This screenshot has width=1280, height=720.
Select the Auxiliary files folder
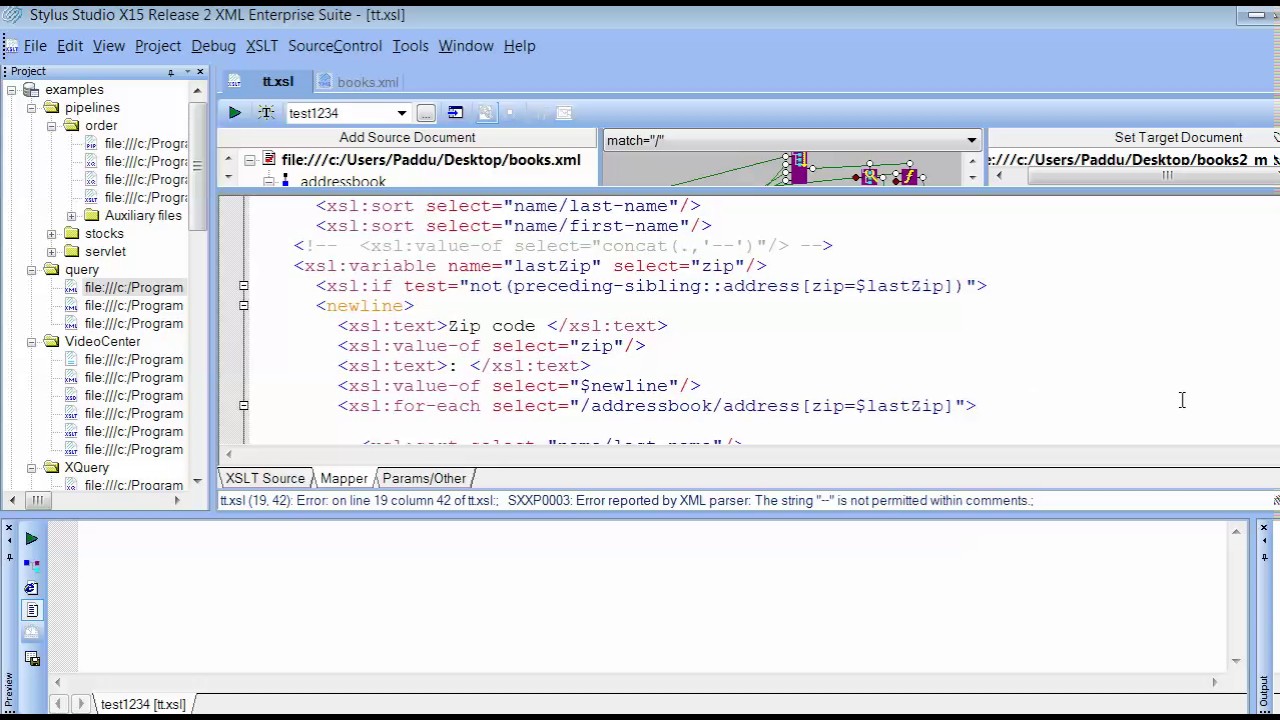coord(143,216)
